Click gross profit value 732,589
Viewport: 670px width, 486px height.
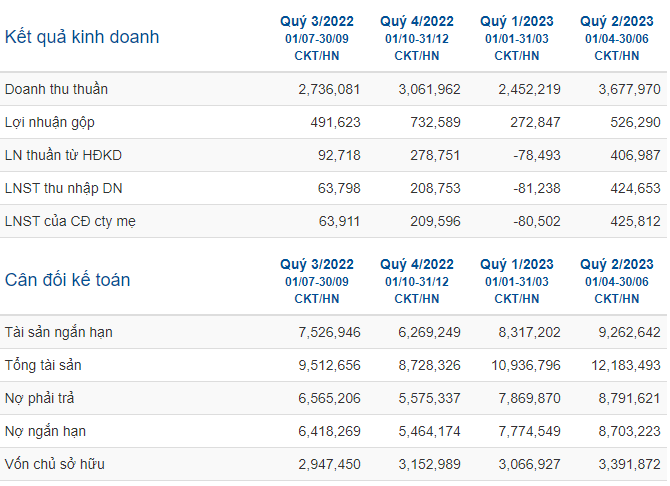coord(435,122)
